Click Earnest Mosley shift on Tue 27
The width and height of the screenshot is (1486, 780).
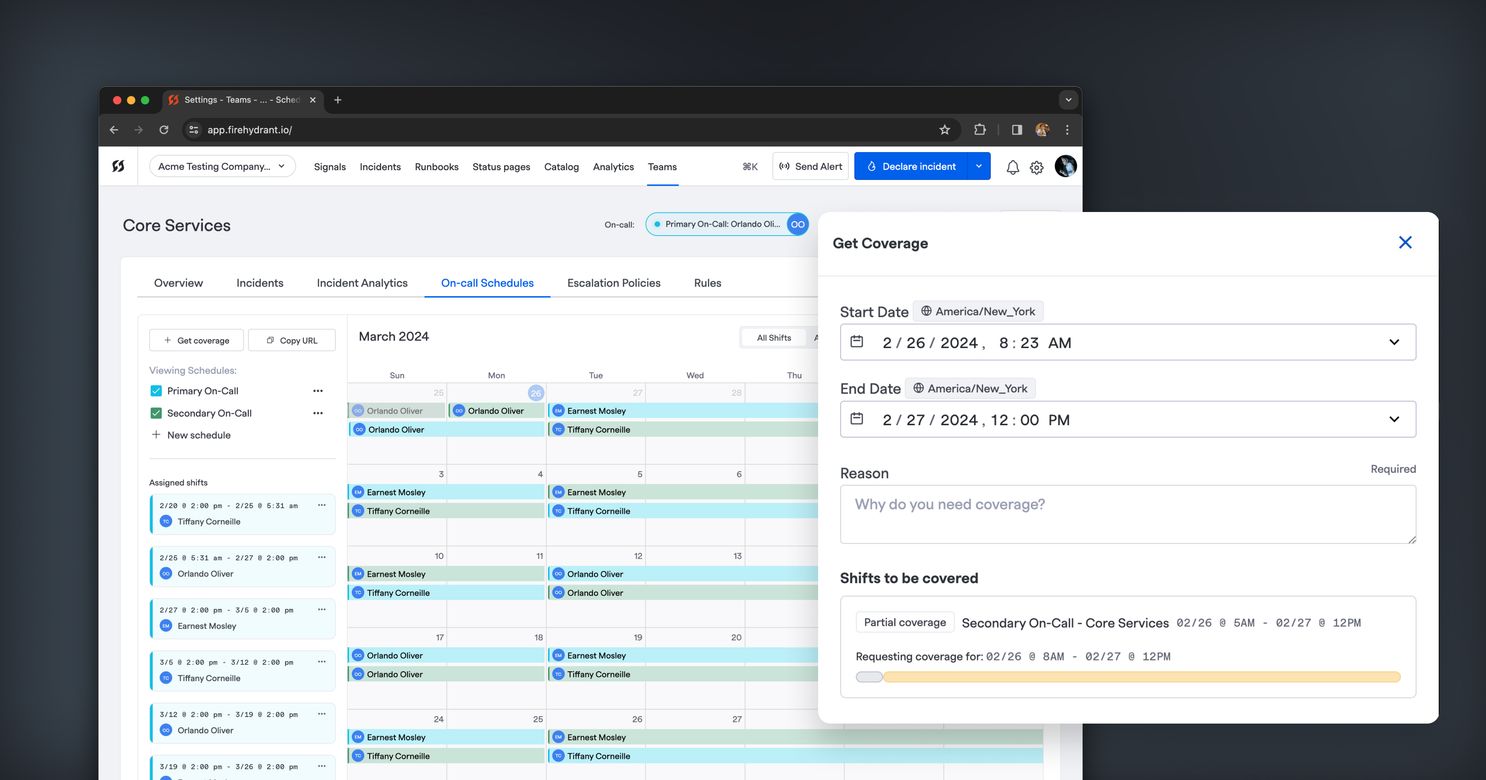point(683,411)
